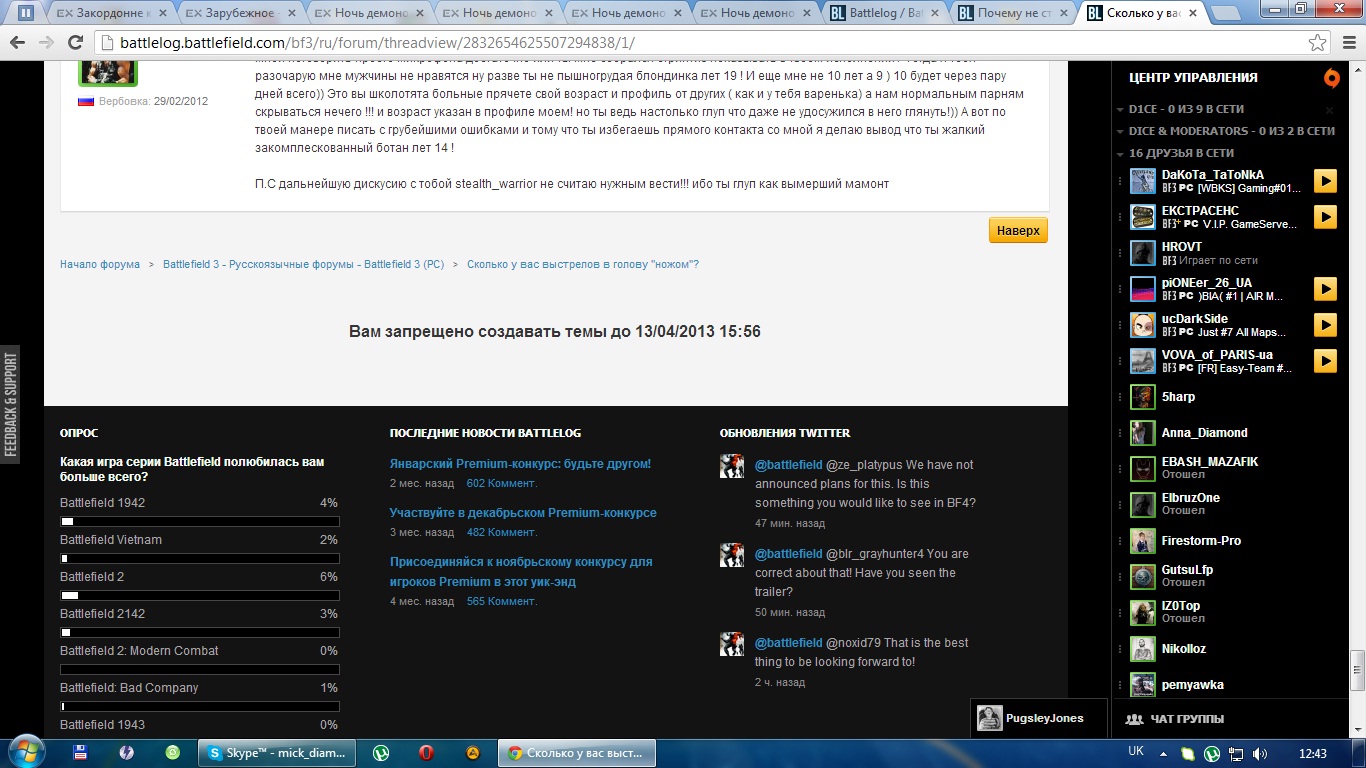The width and height of the screenshot is (1366, 768).
Task: Switch to the 'Закордонне' browser tab
Action: [105, 13]
